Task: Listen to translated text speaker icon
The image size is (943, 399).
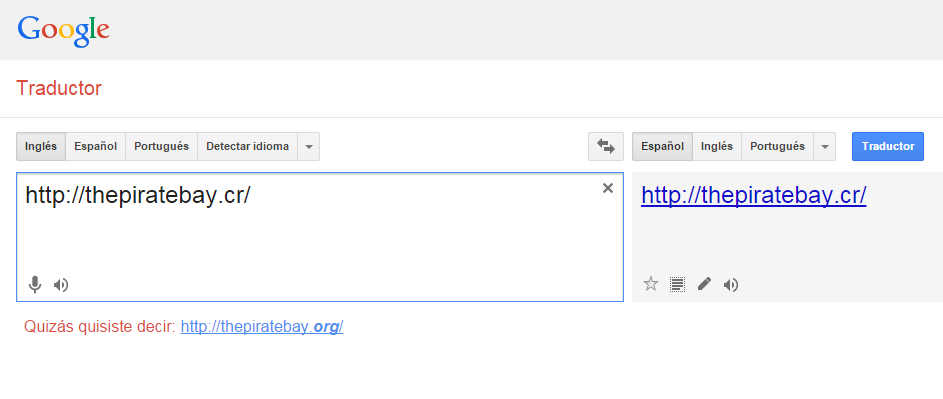Action: click(x=731, y=285)
